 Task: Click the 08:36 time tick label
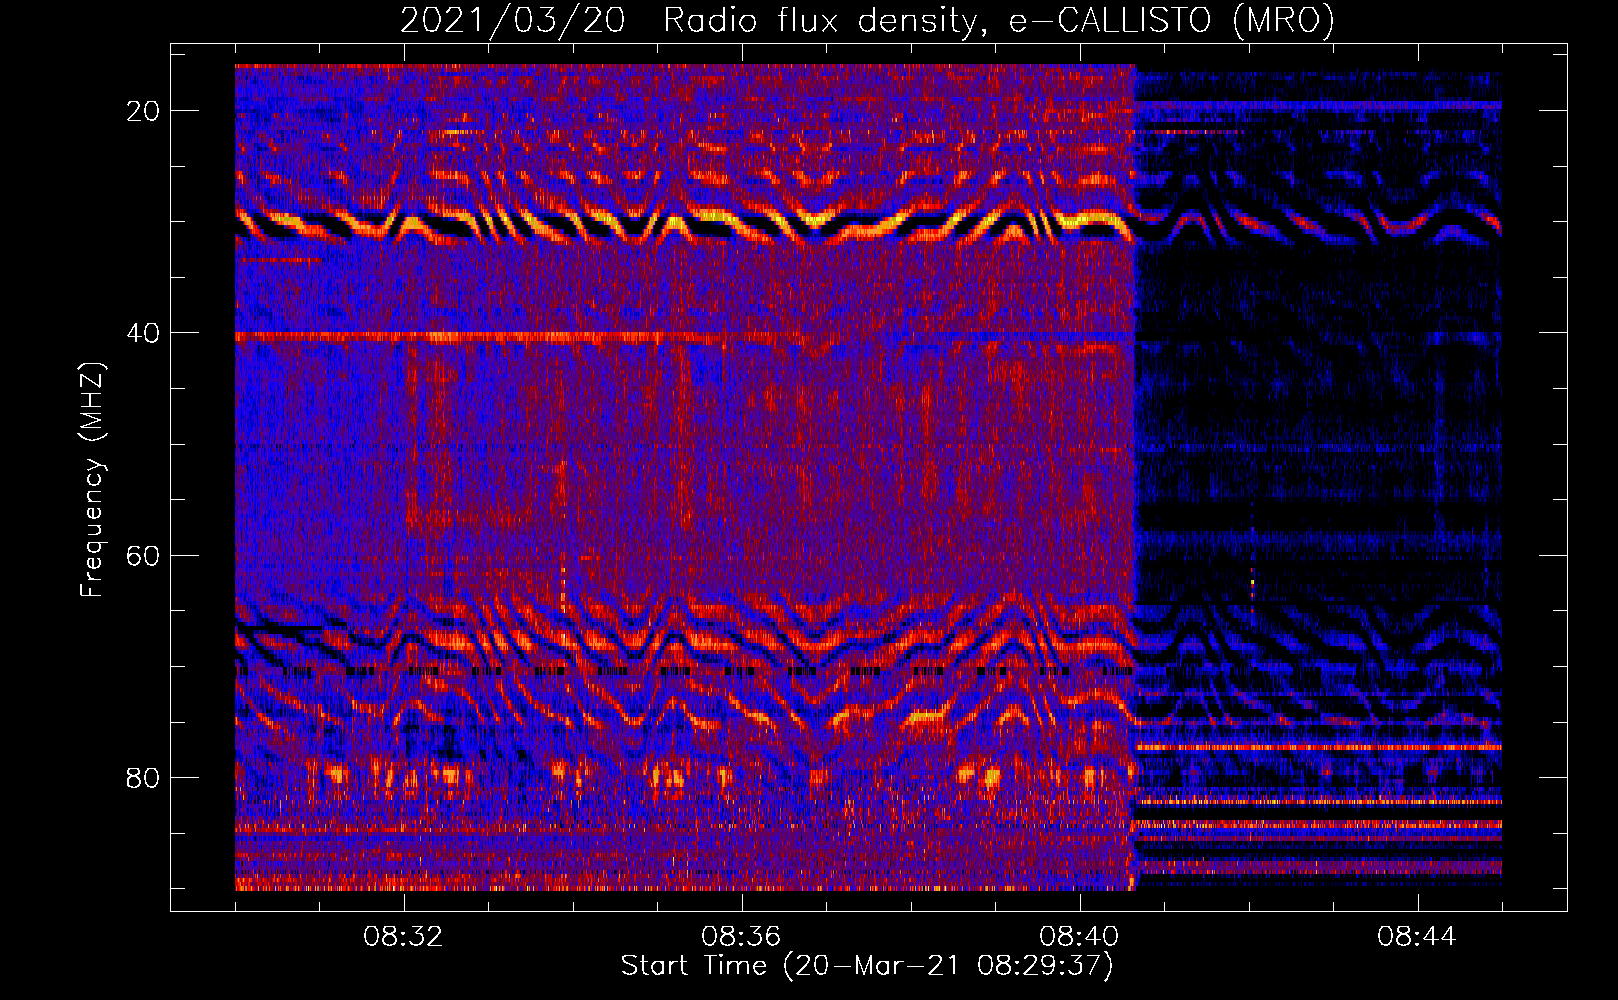point(741,937)
